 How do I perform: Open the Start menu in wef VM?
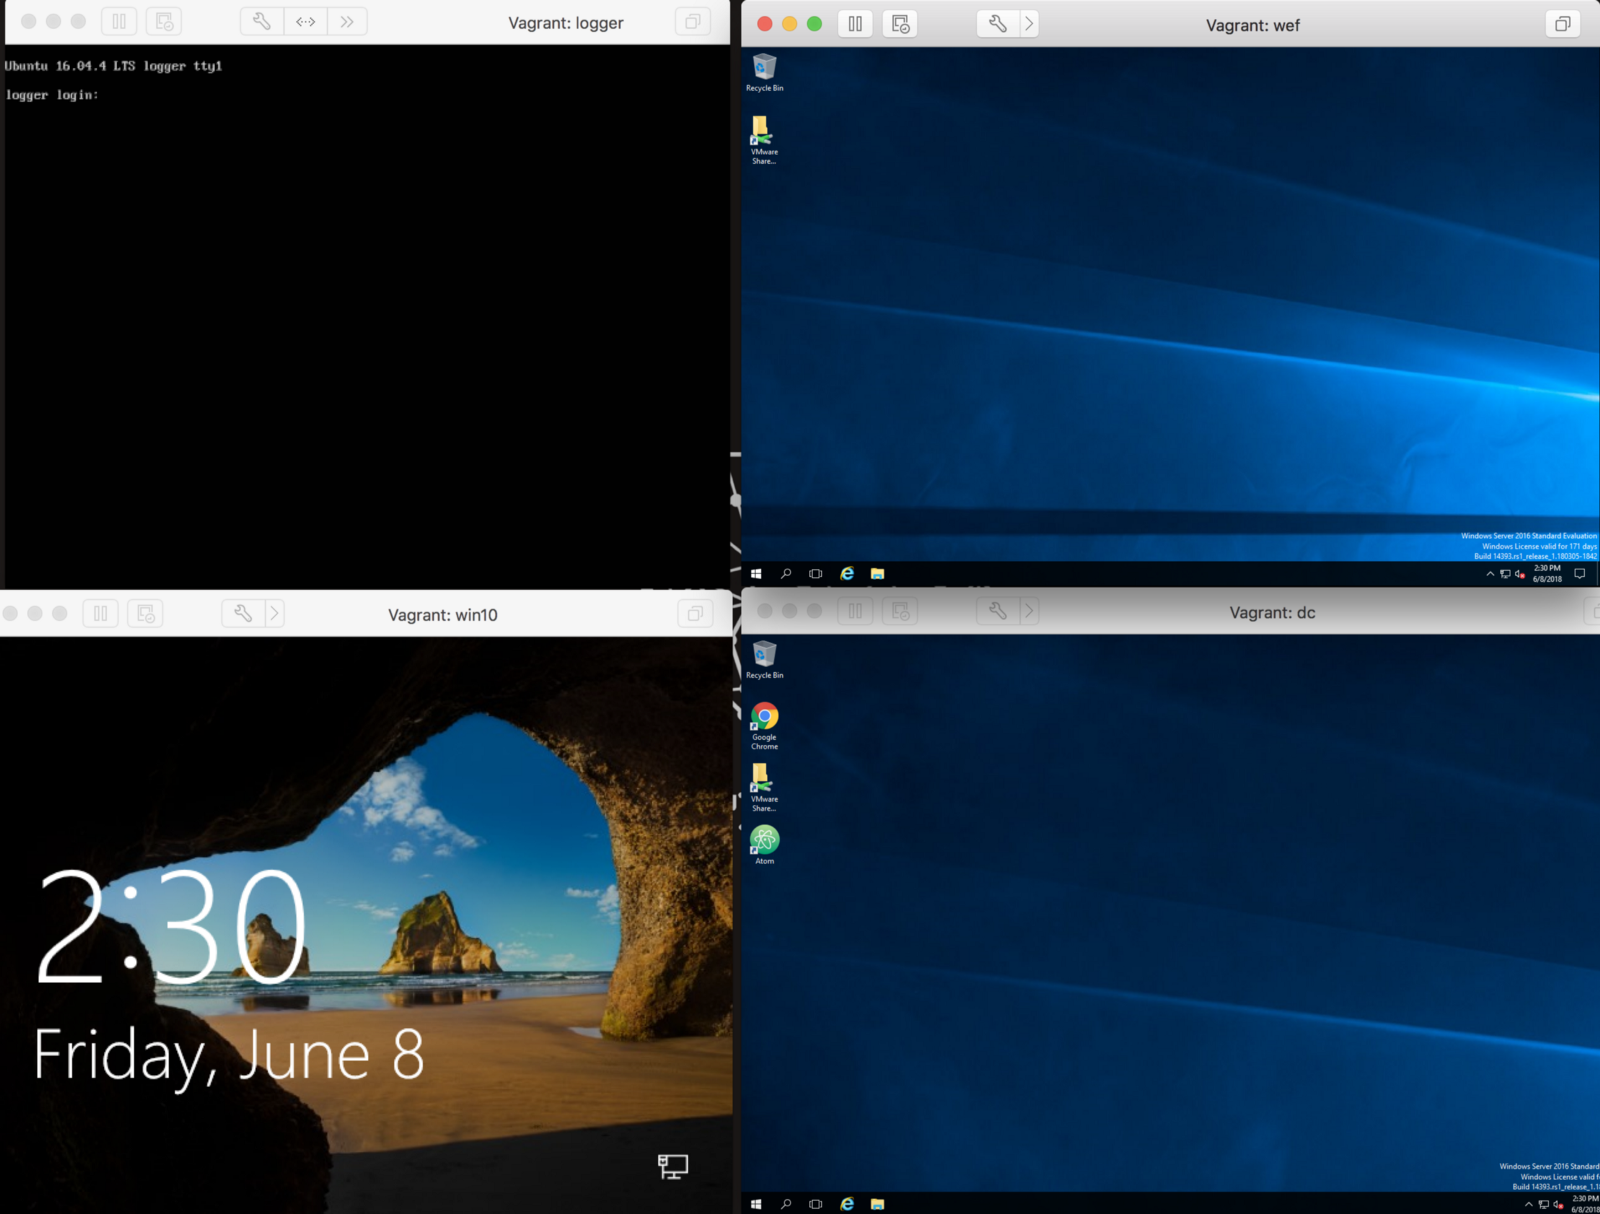[756, 574]
